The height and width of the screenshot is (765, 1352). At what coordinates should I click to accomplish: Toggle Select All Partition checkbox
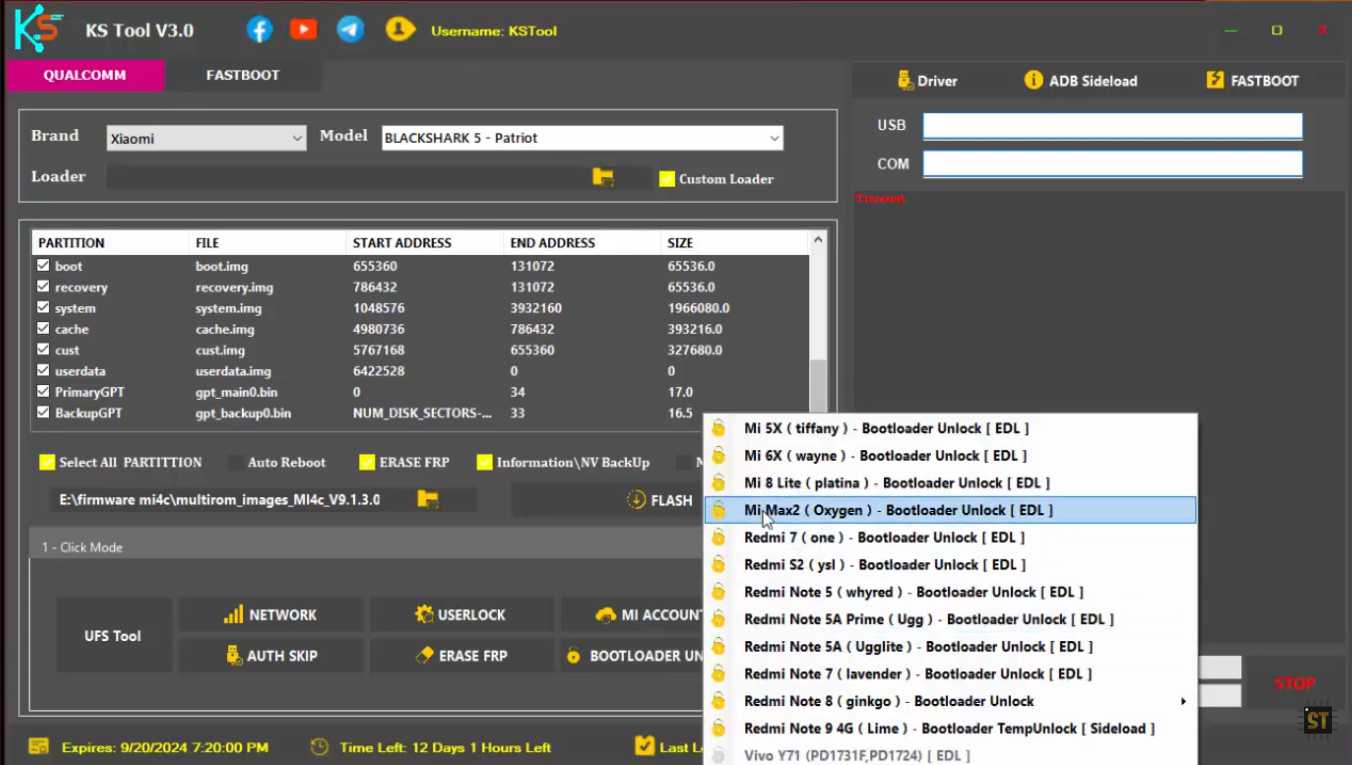tap(47, 463)
